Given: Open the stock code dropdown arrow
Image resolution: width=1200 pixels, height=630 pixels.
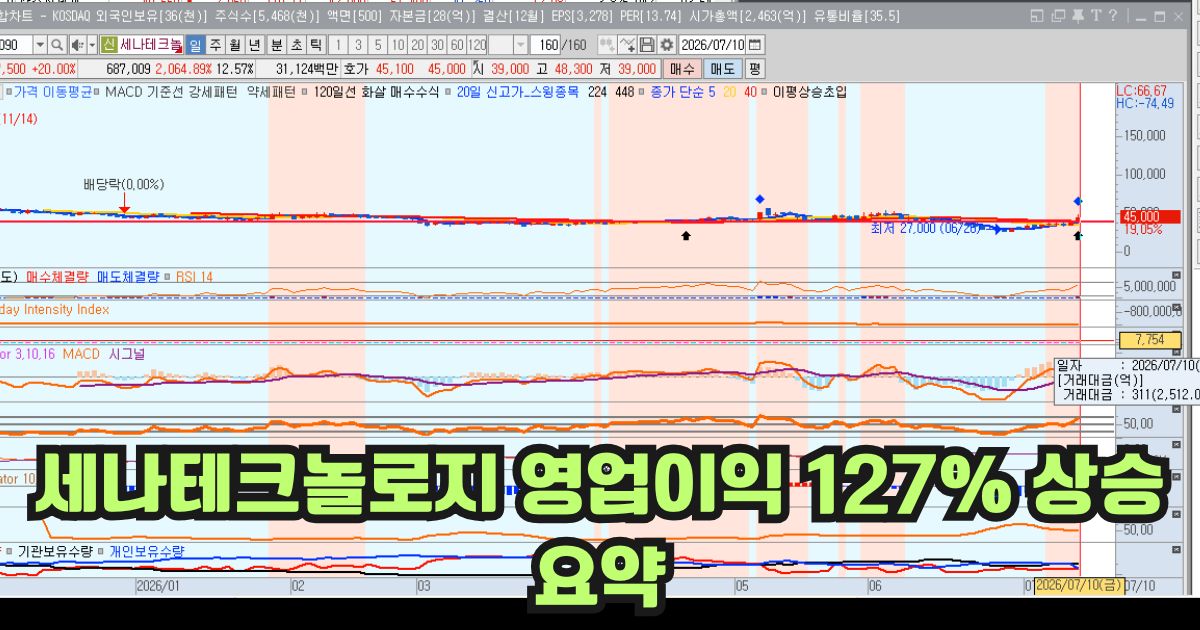Looking at the screenshot, I should point(40,45).
